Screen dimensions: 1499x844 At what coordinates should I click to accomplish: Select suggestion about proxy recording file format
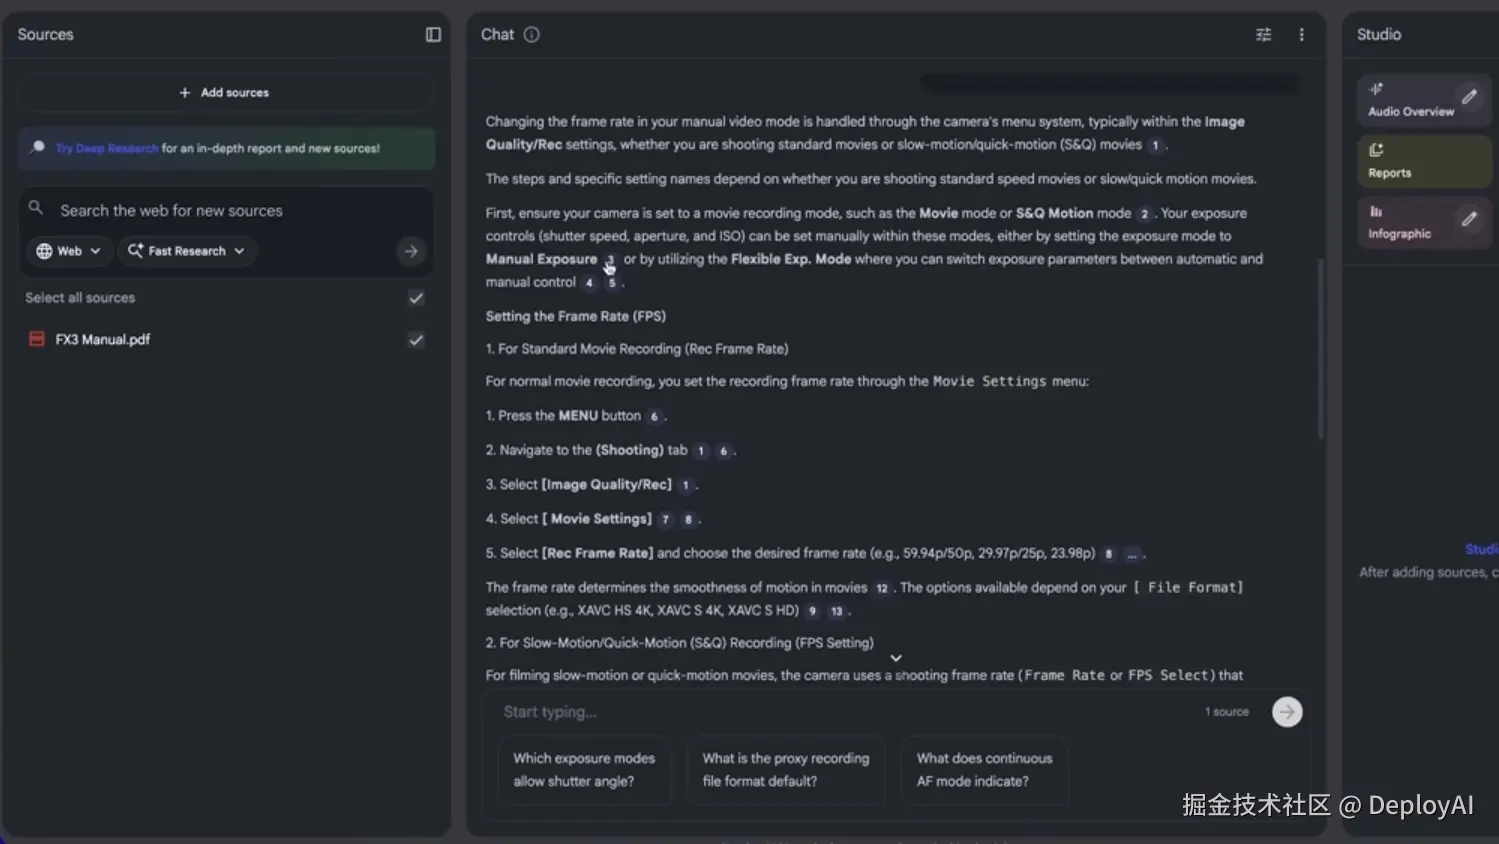point(786,770)
